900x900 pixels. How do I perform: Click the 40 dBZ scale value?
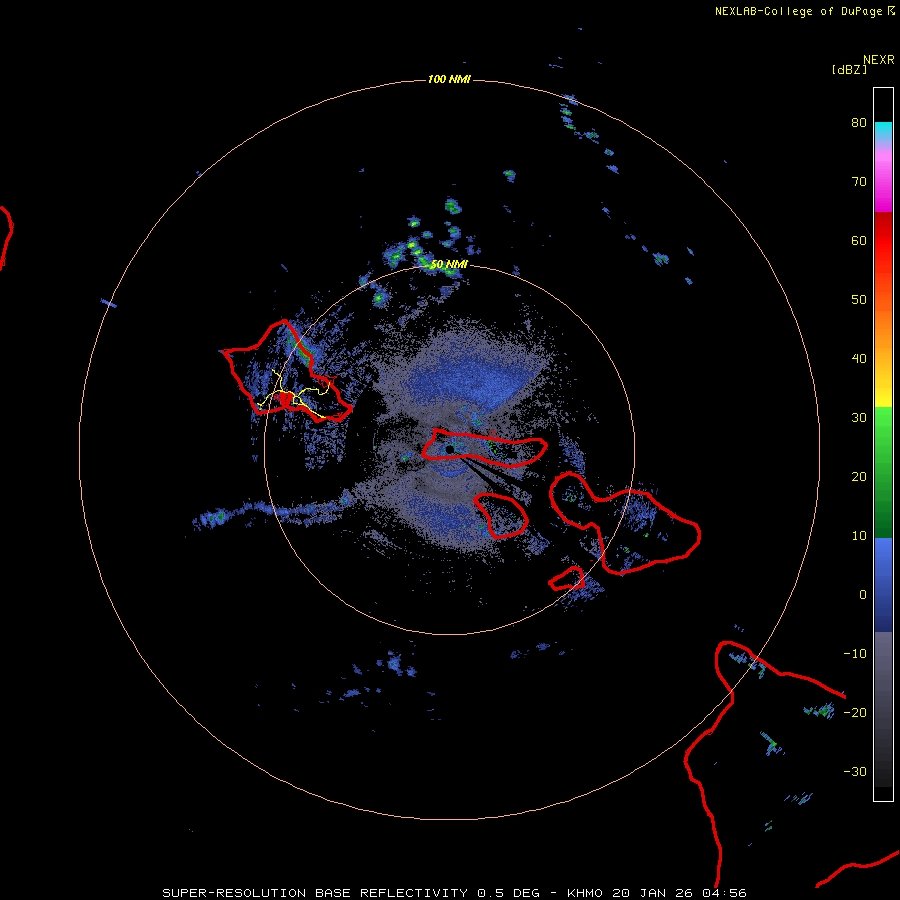pos(859,359)
